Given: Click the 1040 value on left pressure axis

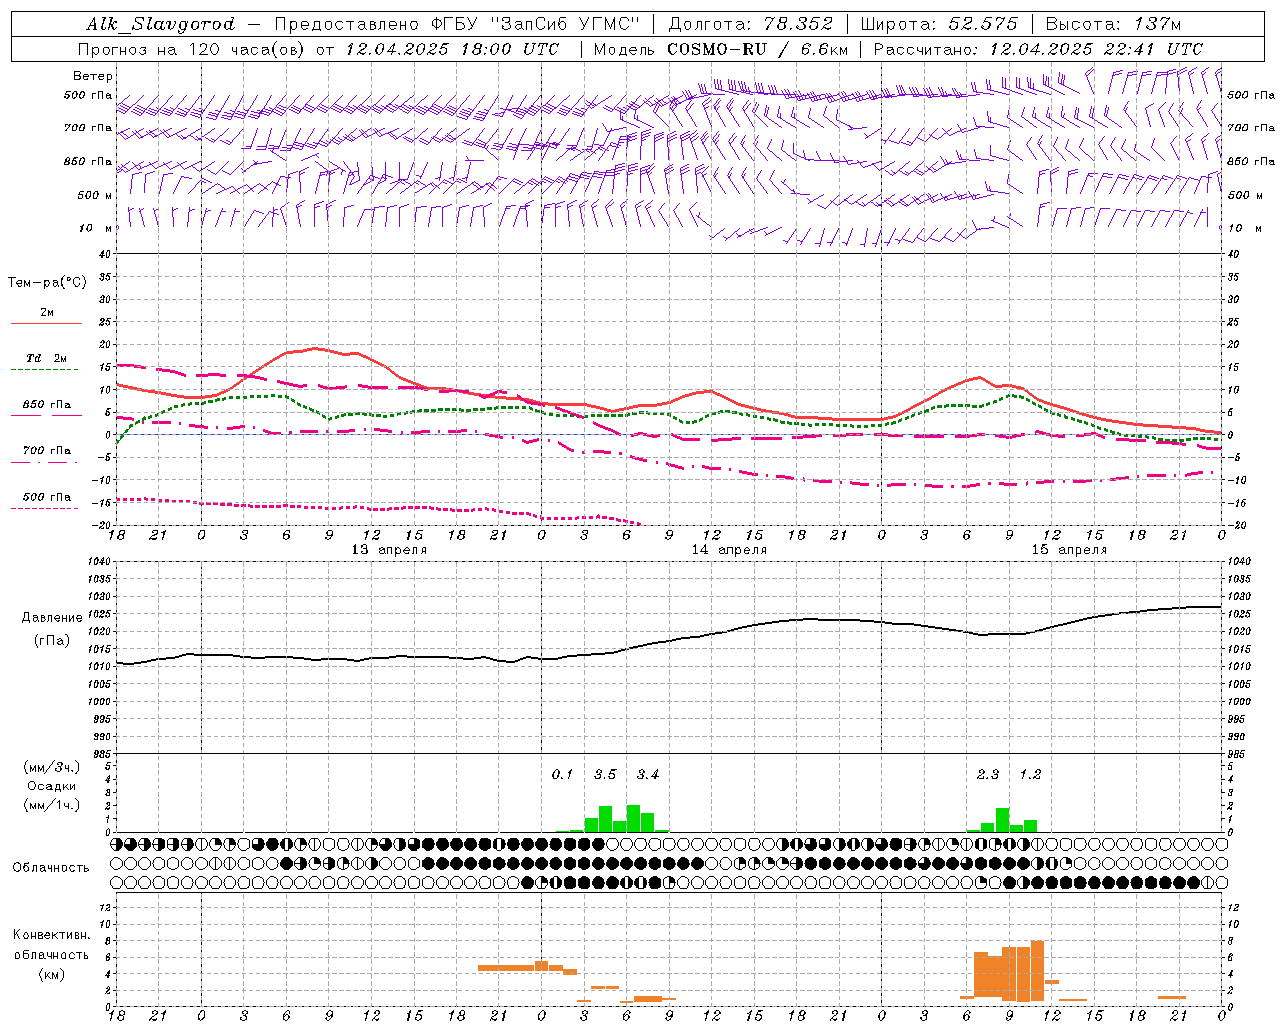Looking at the screenshot, I should click(98, 562).
